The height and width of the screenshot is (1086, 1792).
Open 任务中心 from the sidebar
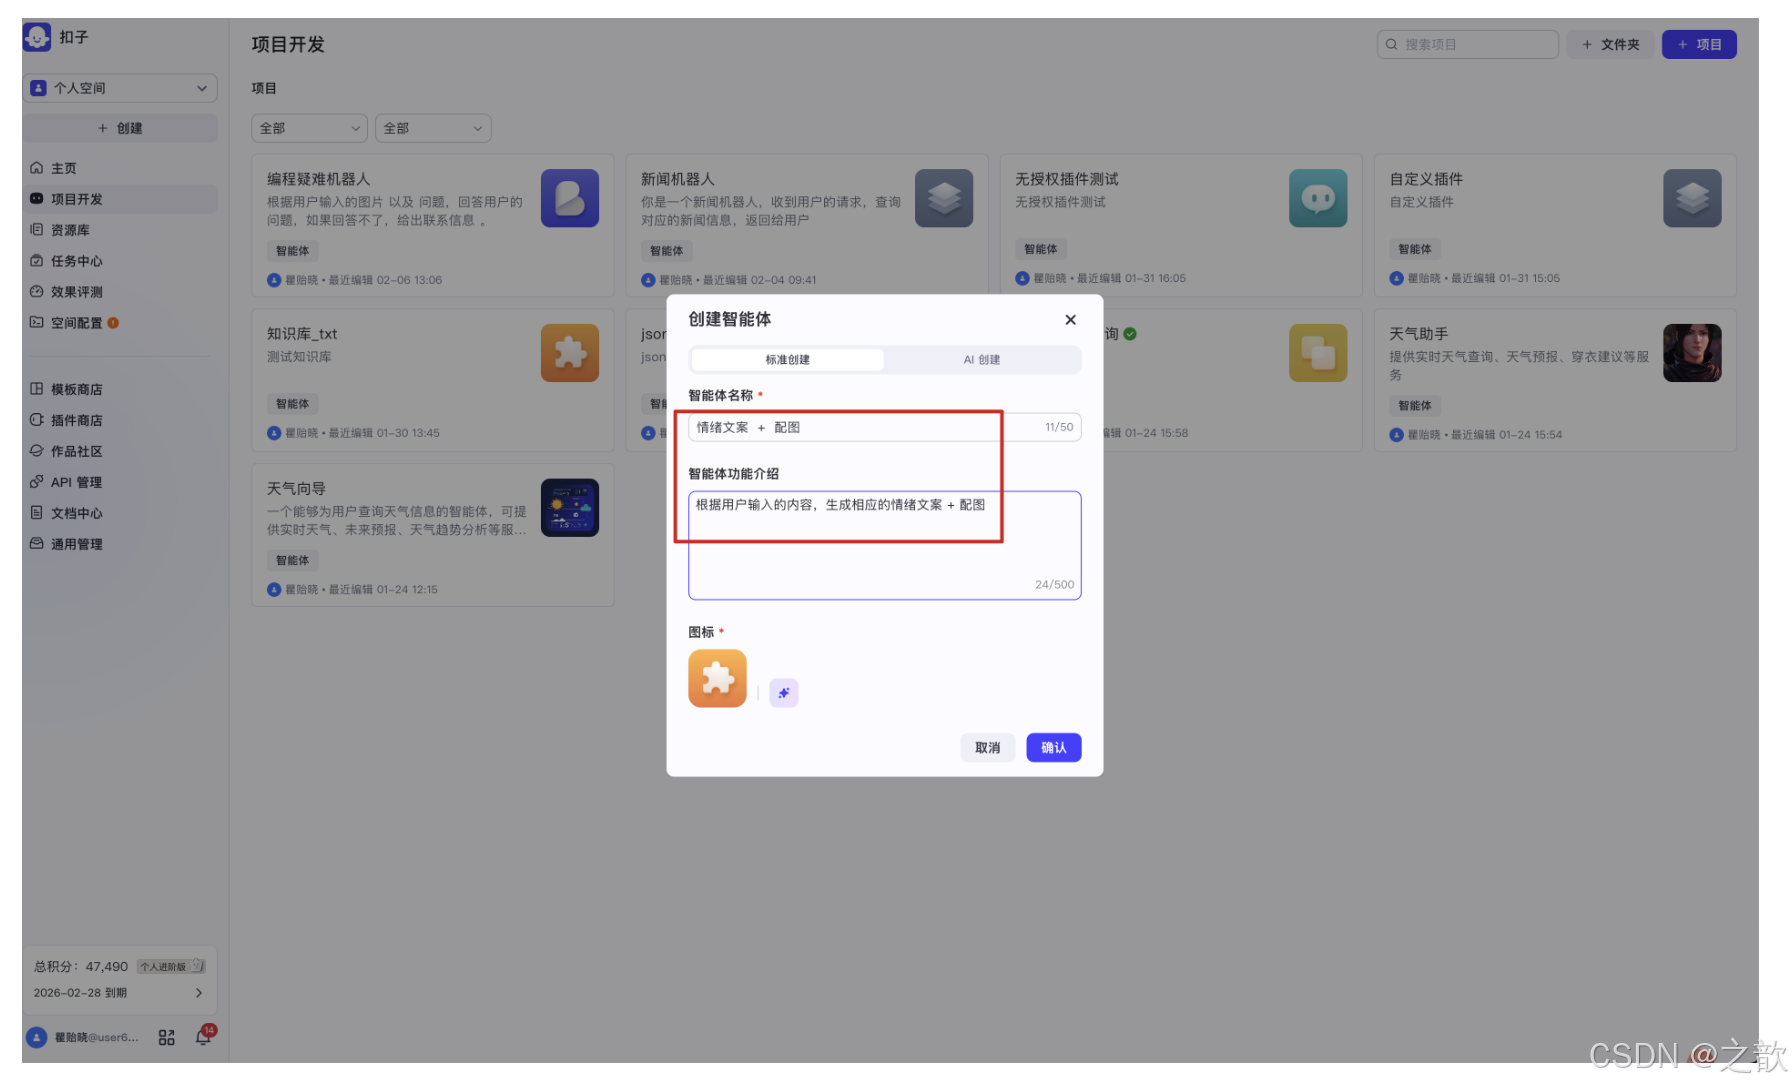(x=74, y=260)
